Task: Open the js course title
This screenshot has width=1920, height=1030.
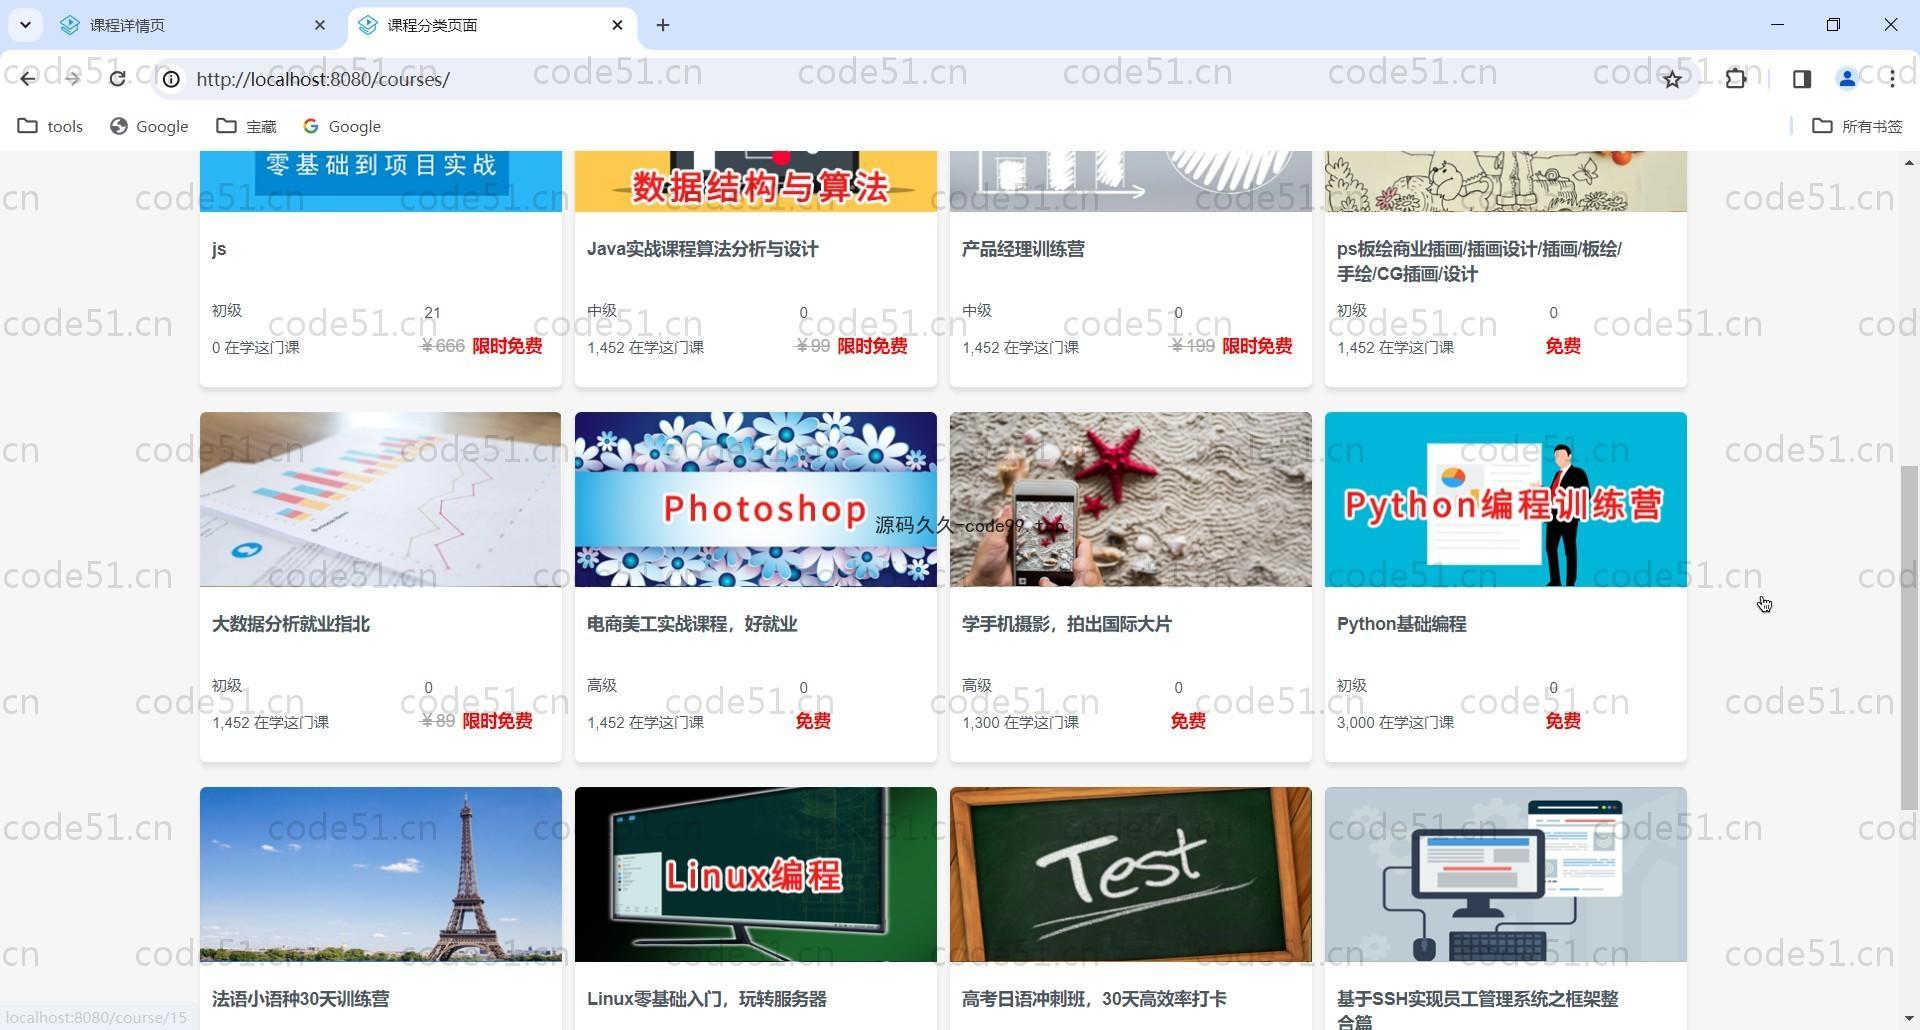Action: tap(219, 249)
